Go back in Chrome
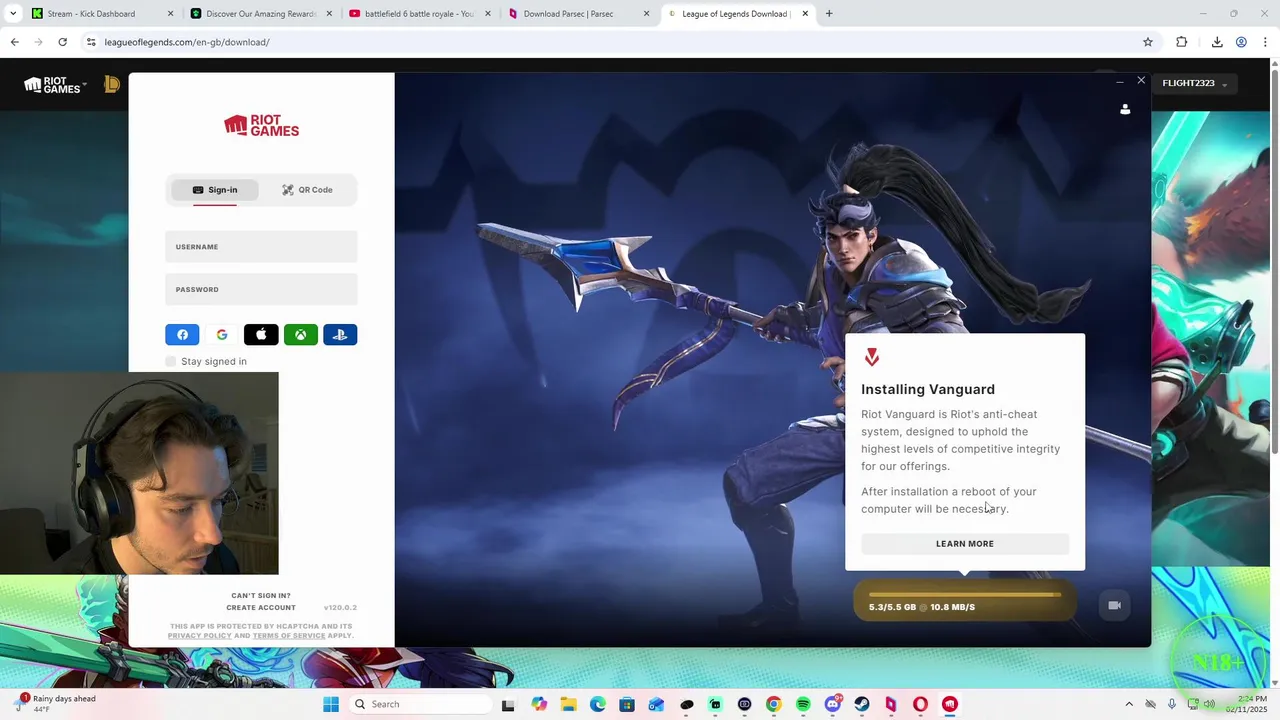The width and height of the screenshot is (1280, 720). point(14,42)
